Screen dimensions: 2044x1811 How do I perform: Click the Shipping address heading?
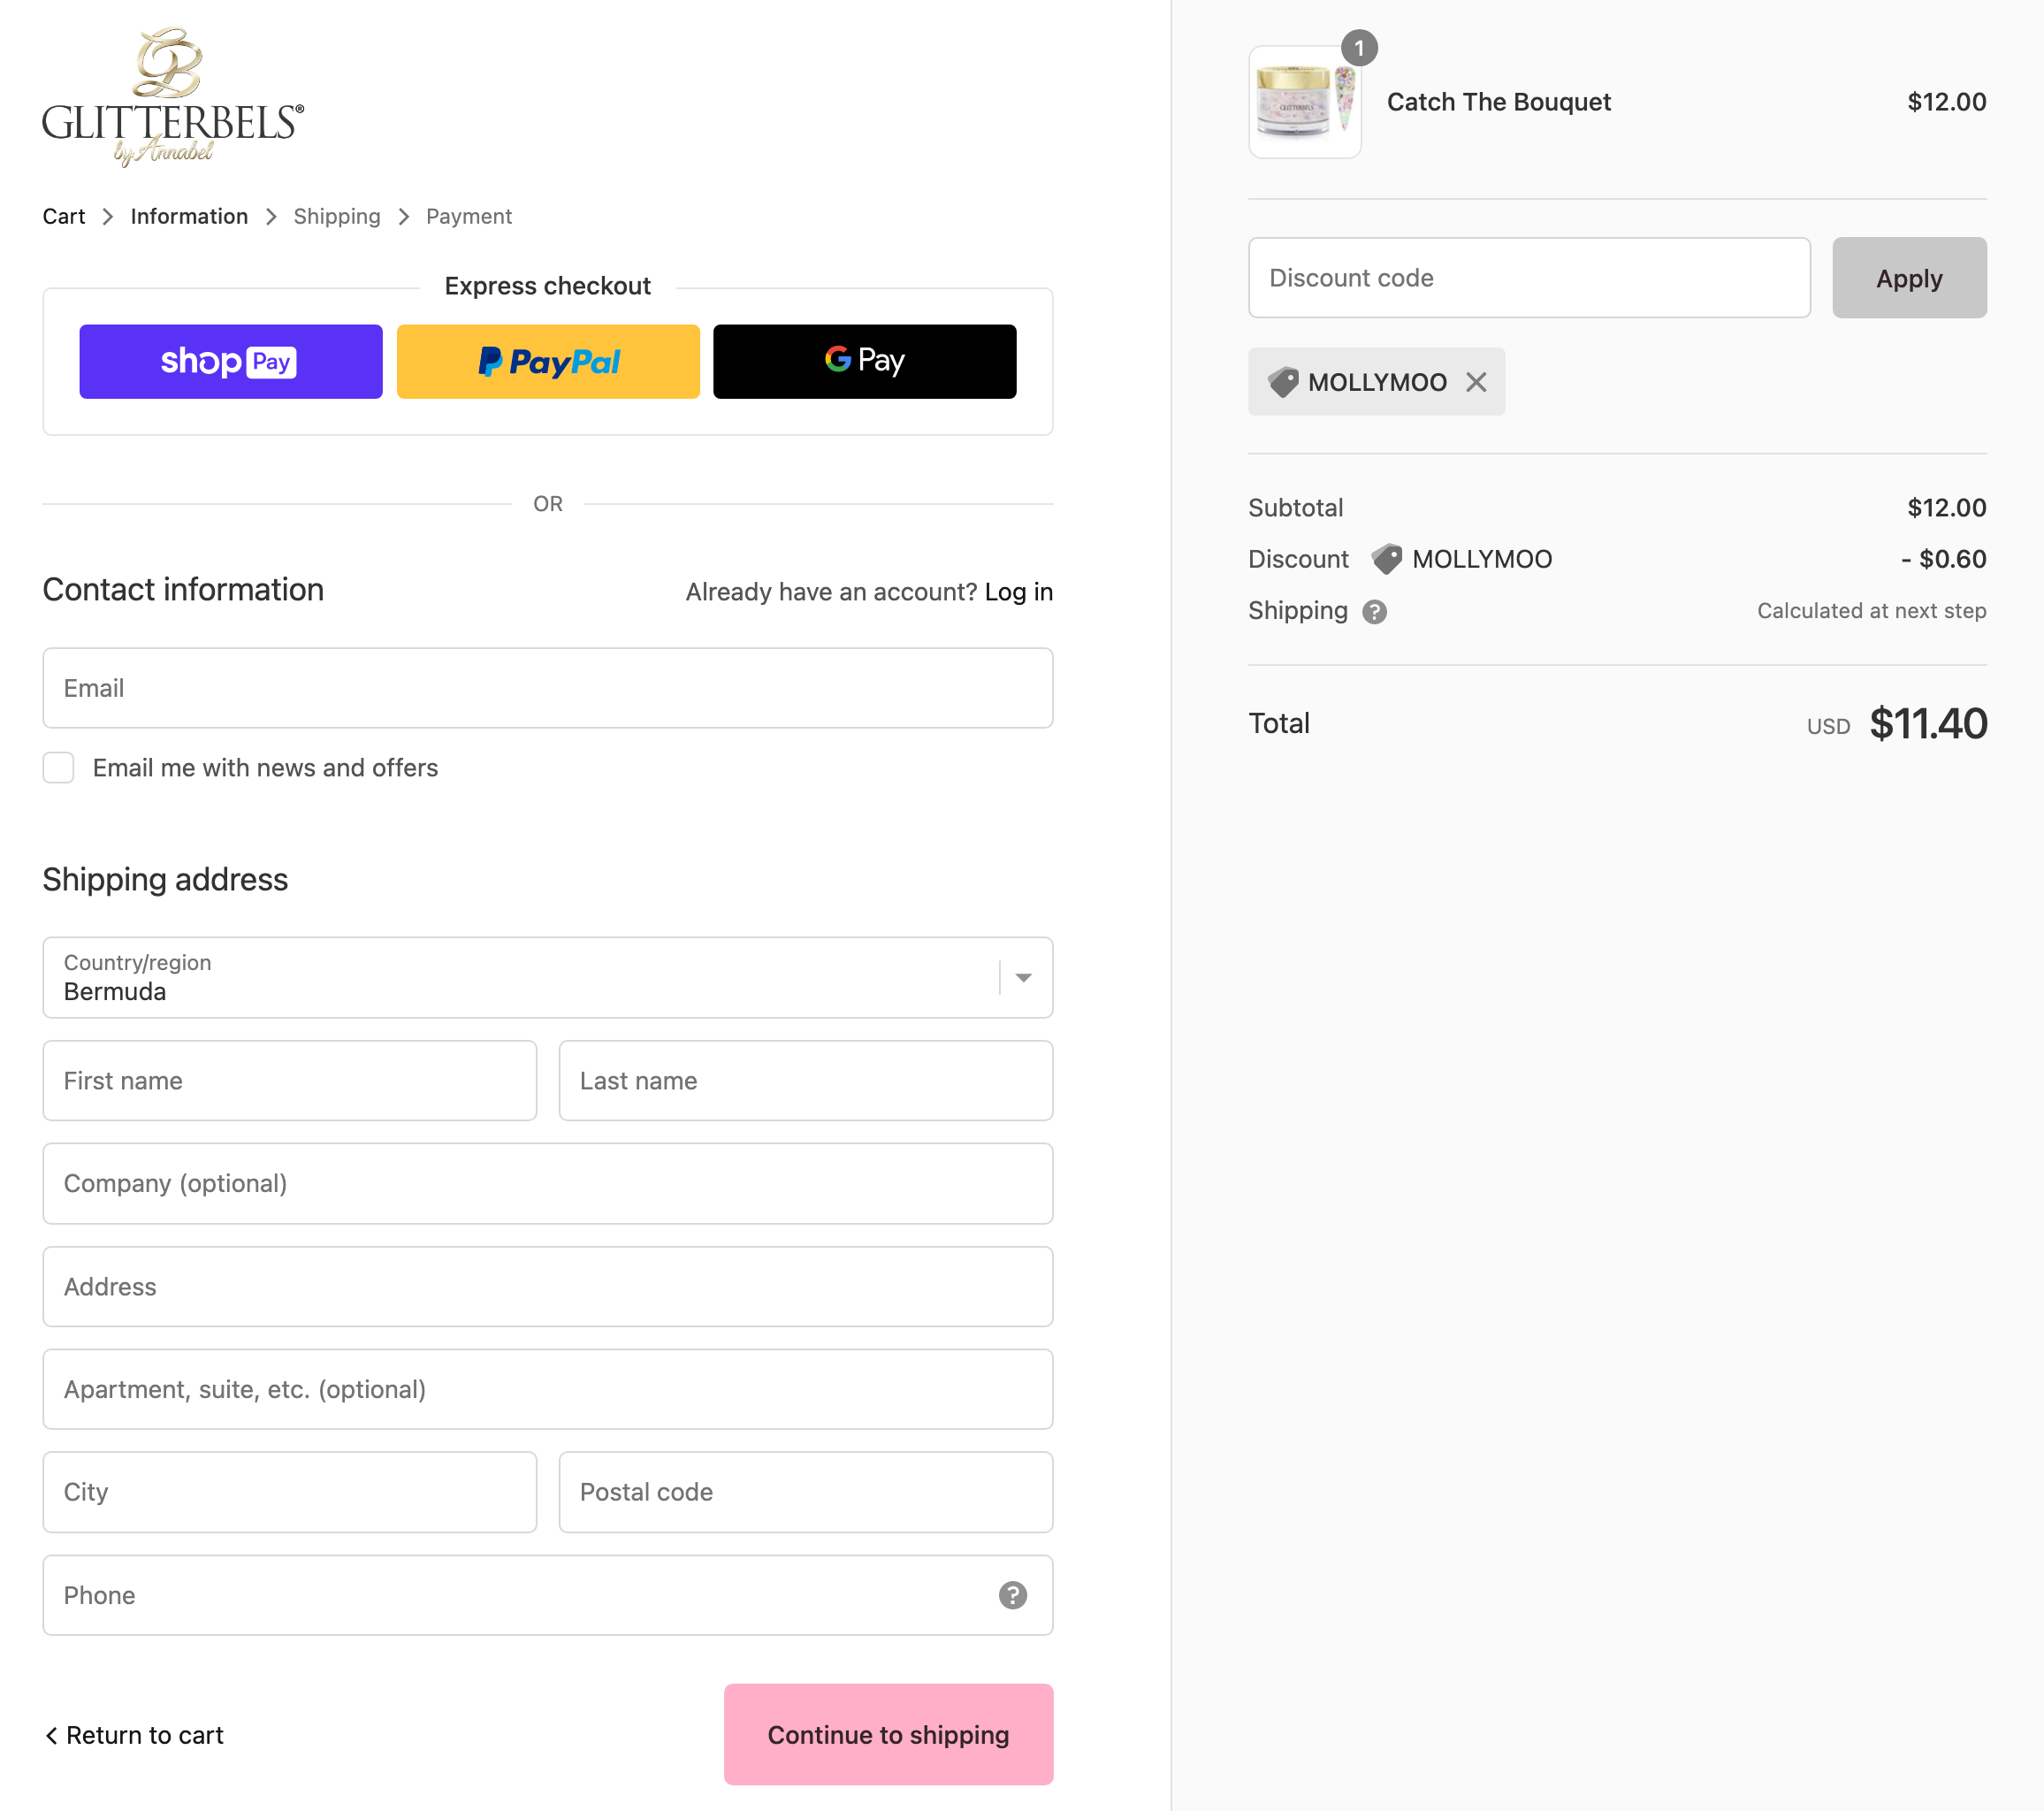[x=165, y=880]
